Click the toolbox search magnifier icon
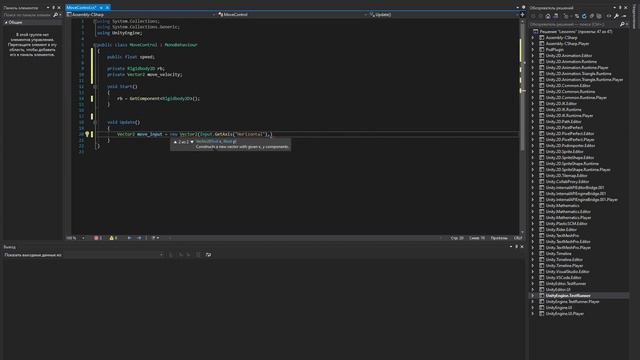 (56, 15)
